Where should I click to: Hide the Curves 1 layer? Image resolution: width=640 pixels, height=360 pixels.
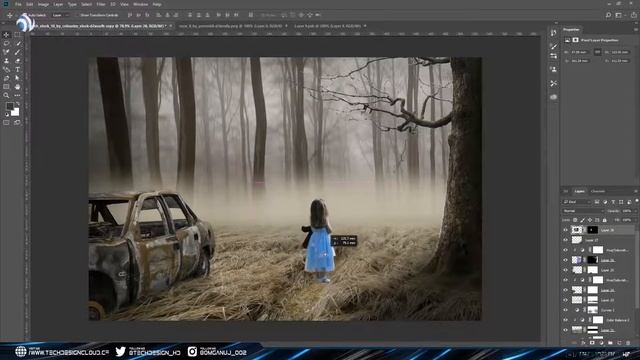565,310
